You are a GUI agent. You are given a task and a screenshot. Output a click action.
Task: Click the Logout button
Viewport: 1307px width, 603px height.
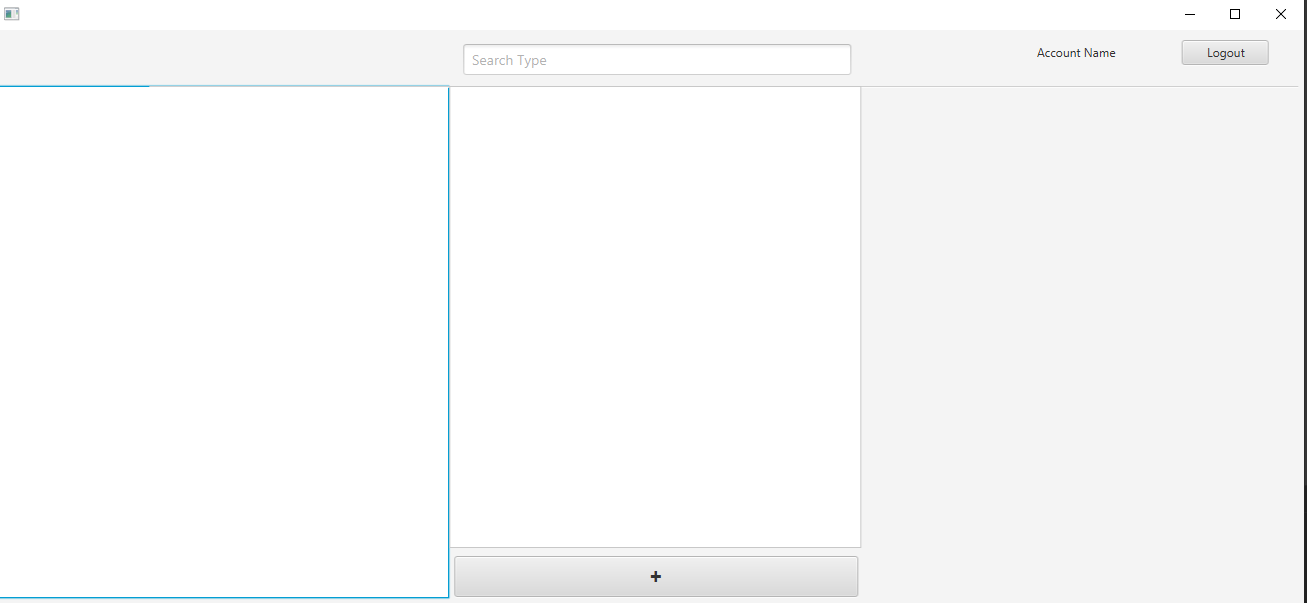(1224, 52)
